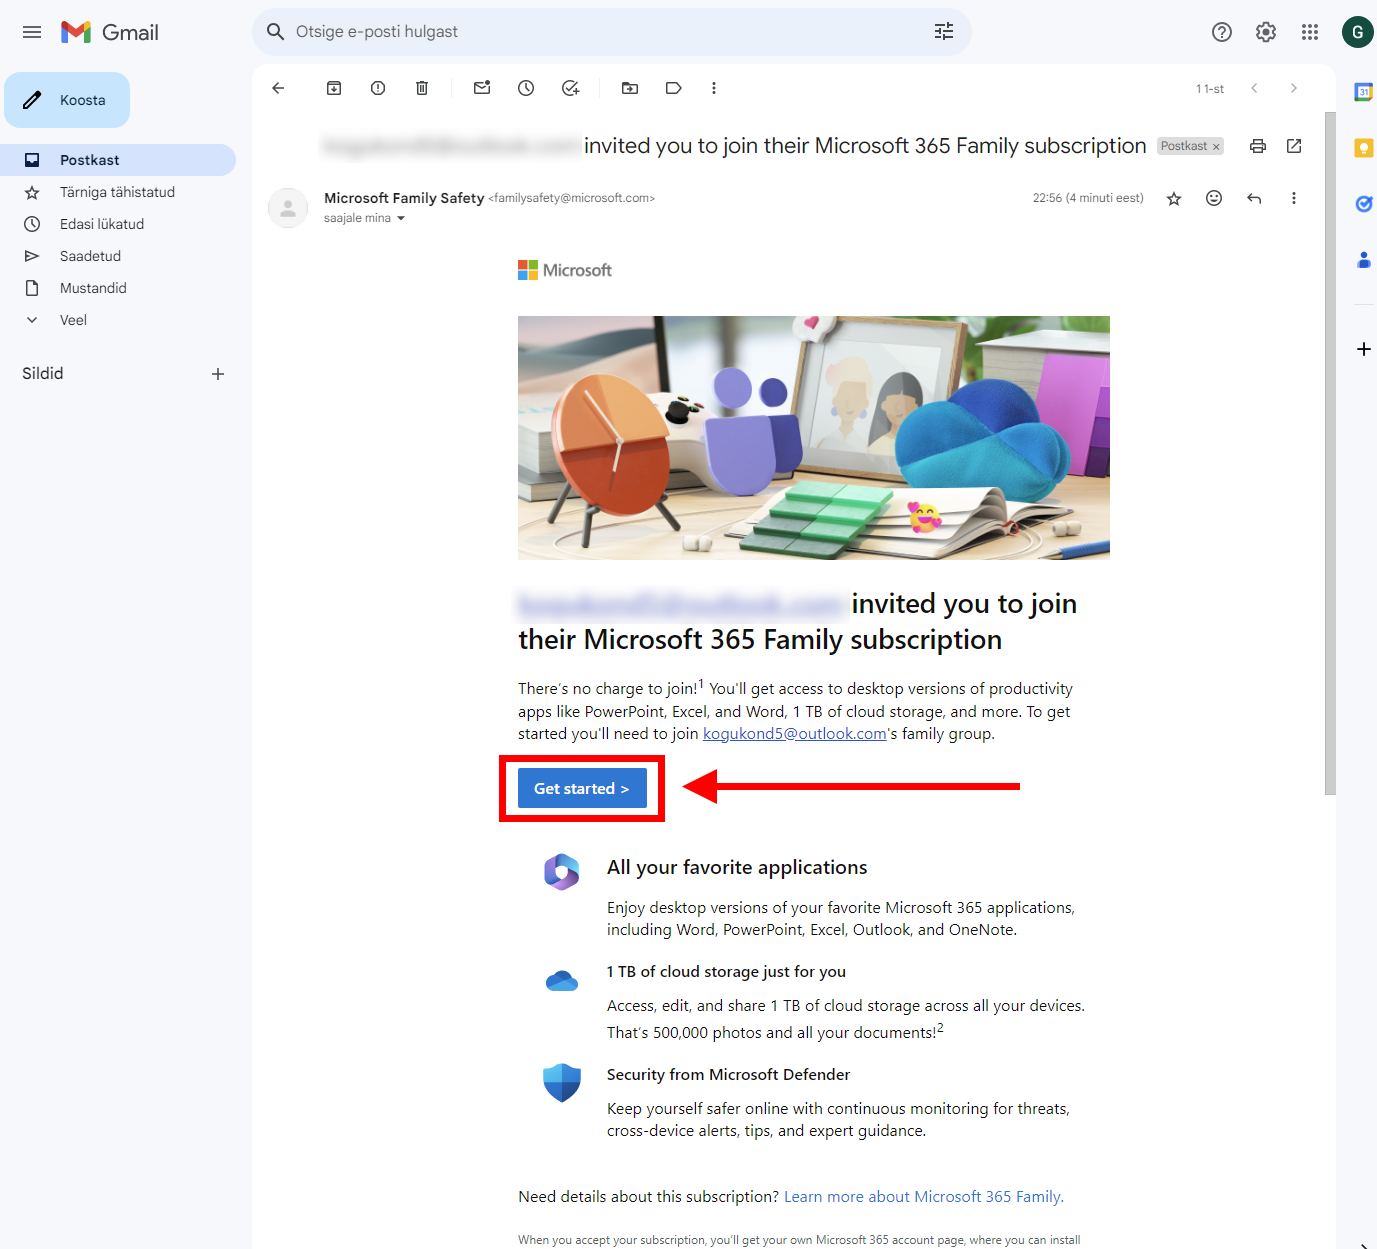The image size is (1377, 1249).
Task: Reply to Microsoft Family Safety
Action: [1254, 198]
